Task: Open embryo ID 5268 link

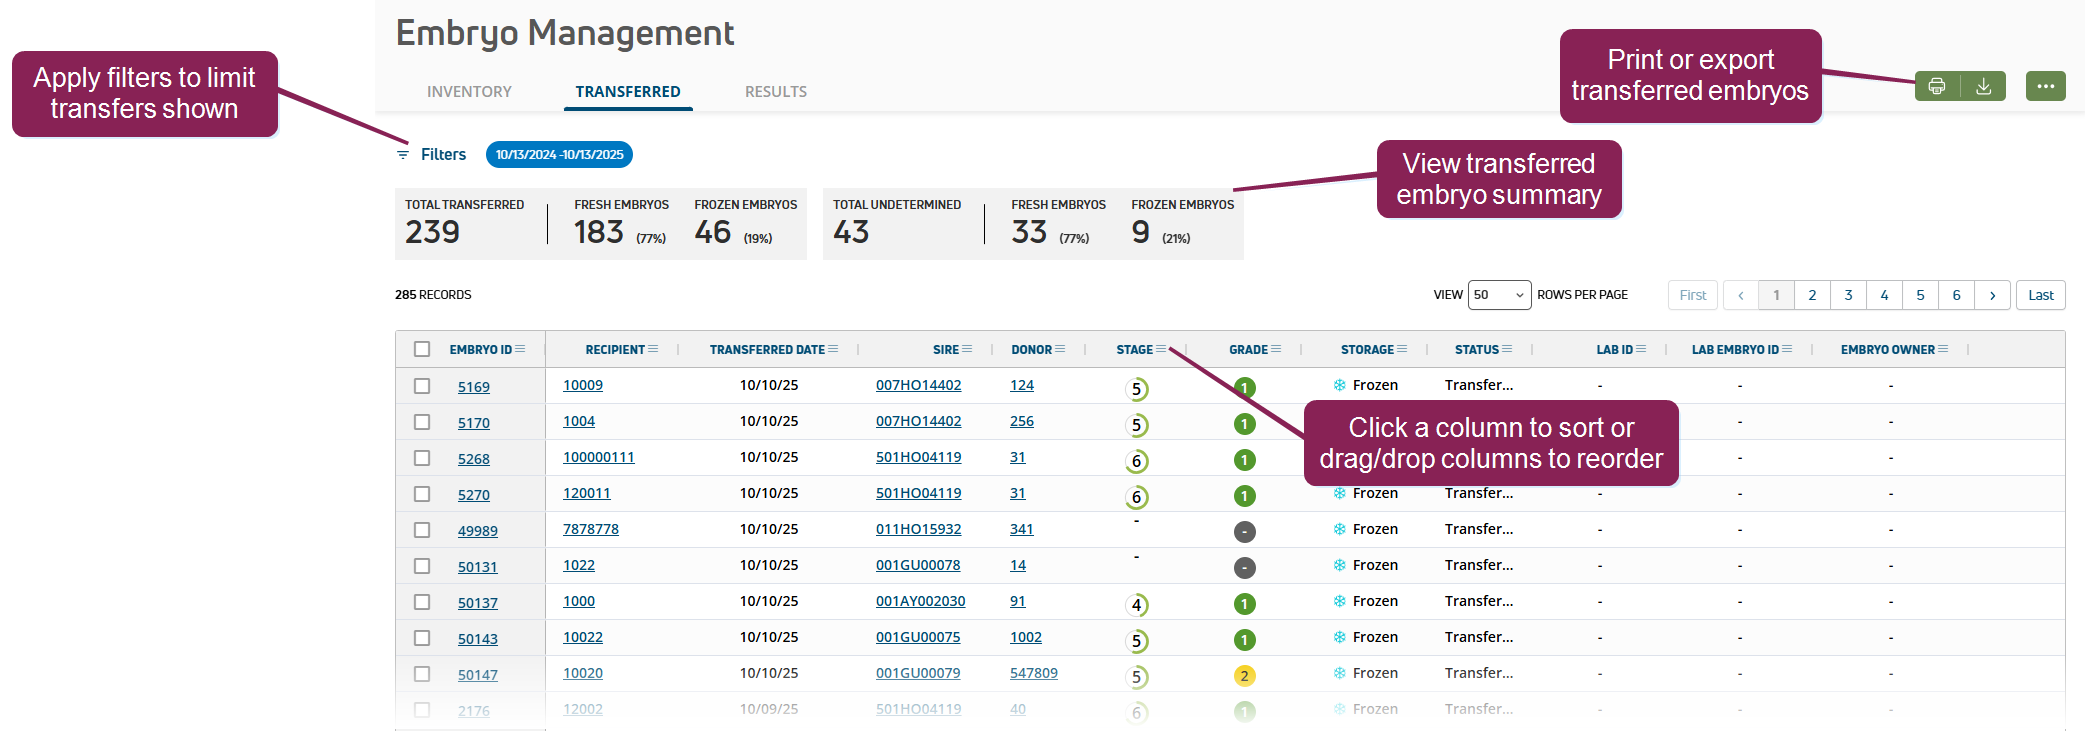Action: pyautogui.click(x=473, y=459)
